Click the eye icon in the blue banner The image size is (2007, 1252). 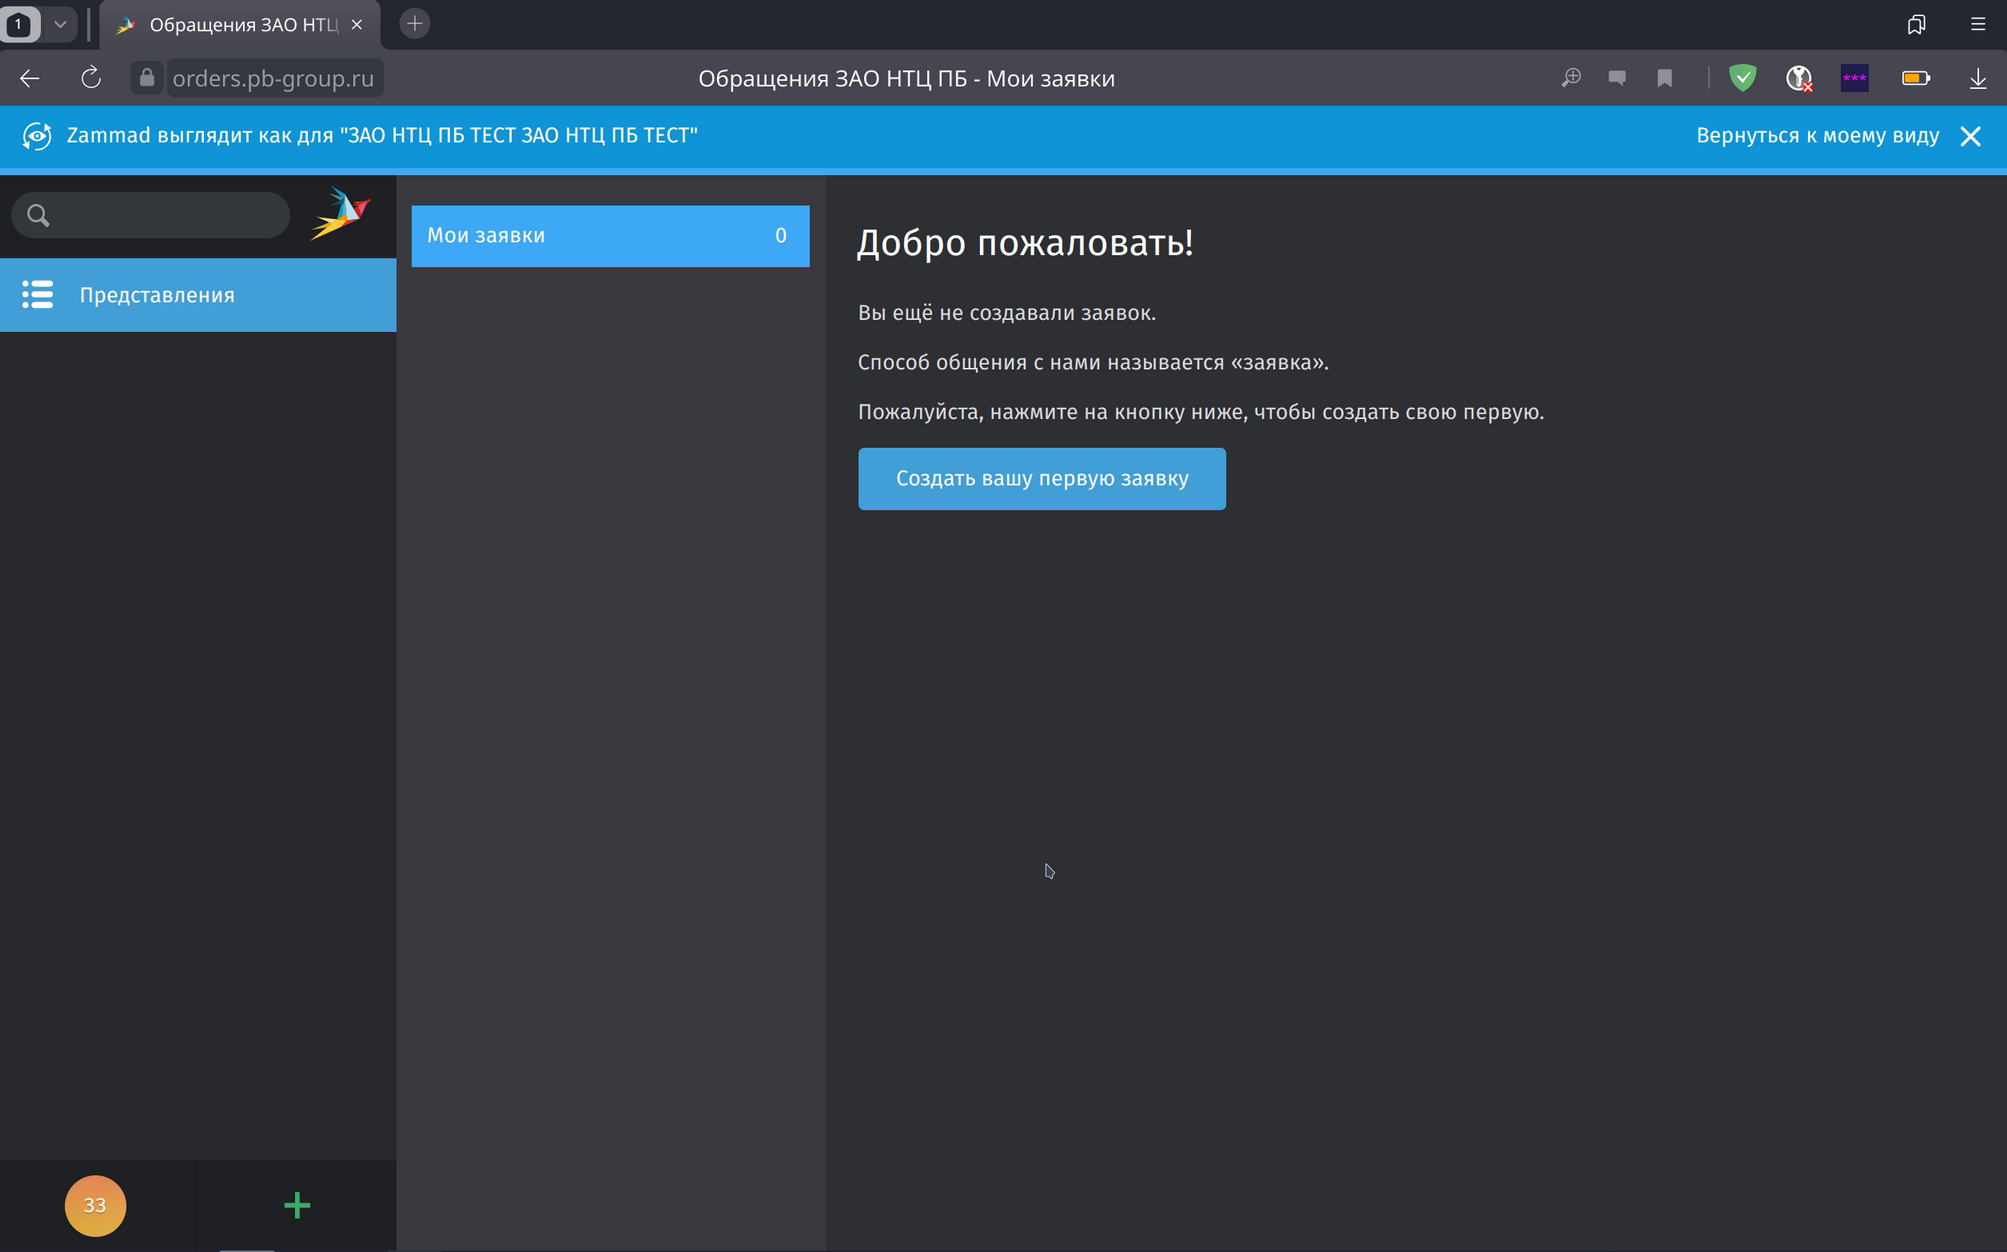pyautogui.click(x=37, y=136)
